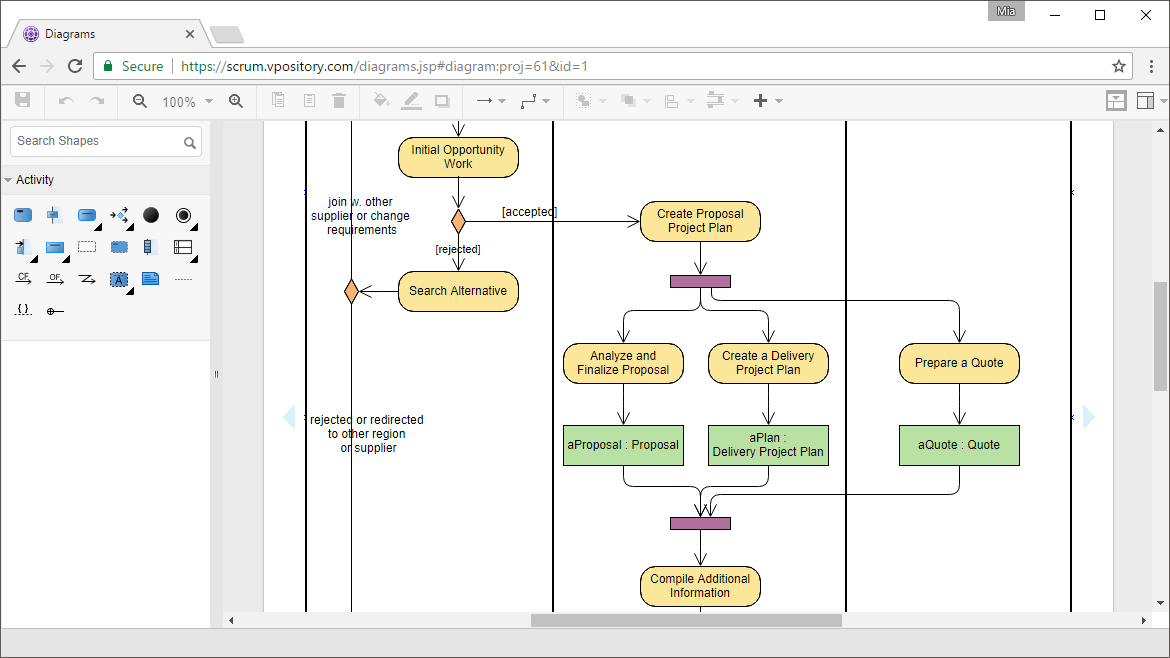The image size is (1170, 658).
Task: Select the Constraint braces shape
Action: click(x=24, y=310)
